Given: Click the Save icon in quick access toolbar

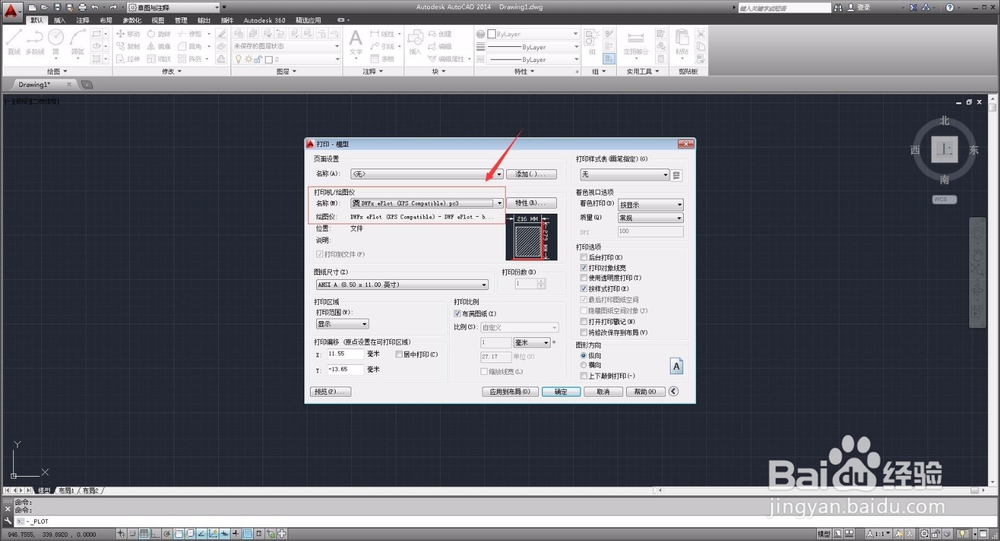Looking at the screenshot, I should tap(57, 7).
